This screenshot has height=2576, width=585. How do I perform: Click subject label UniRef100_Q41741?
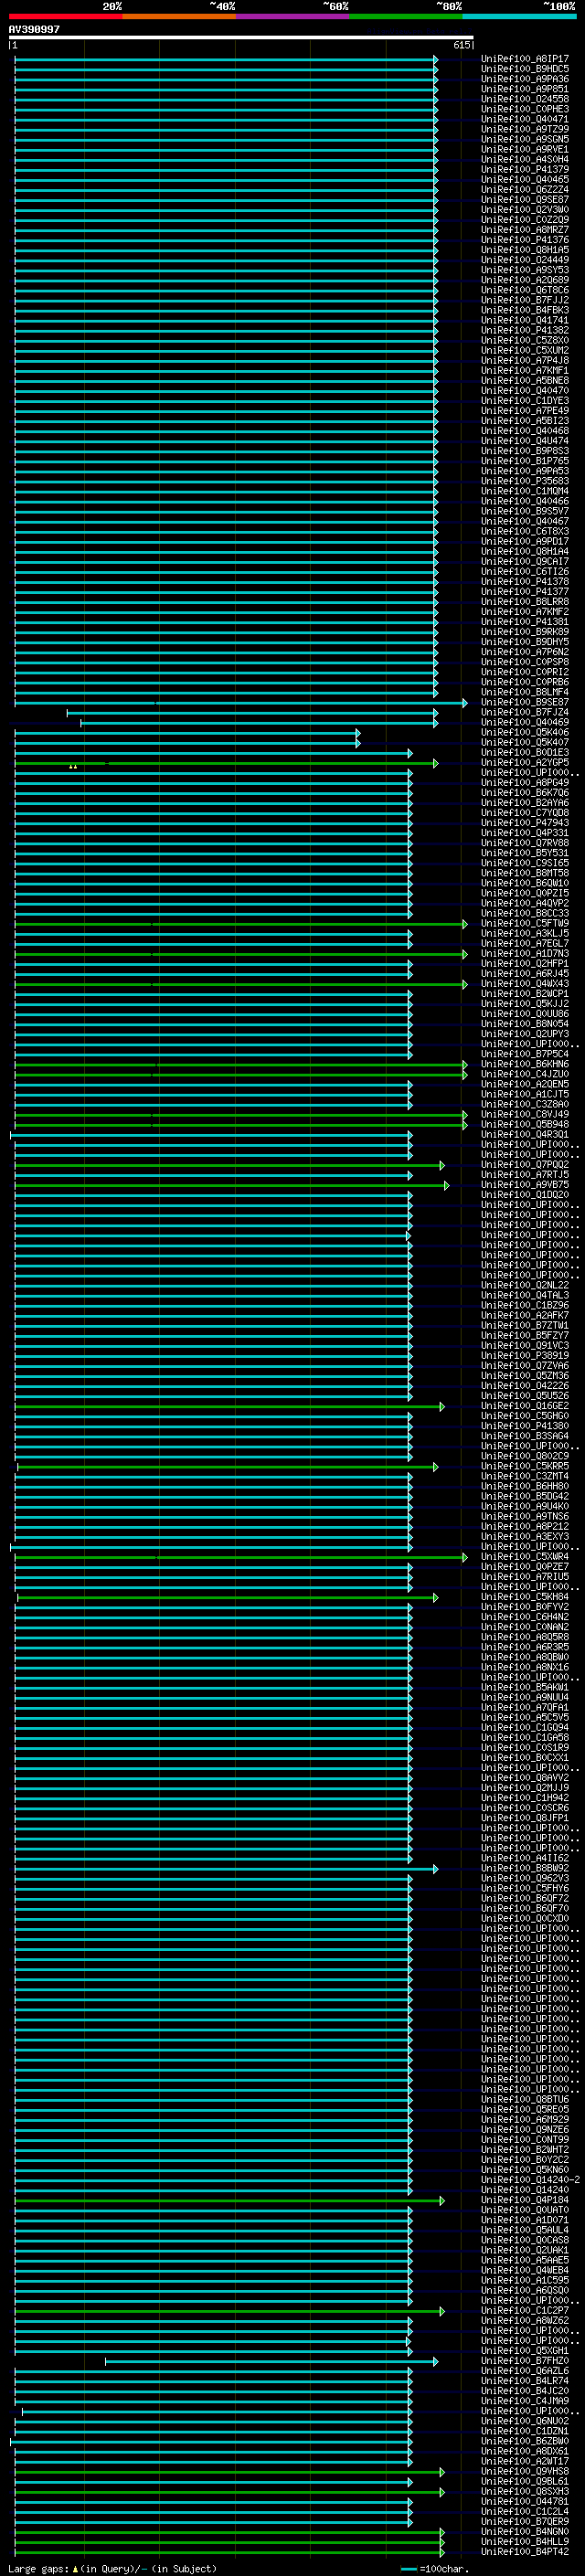(x=525, y=320)
